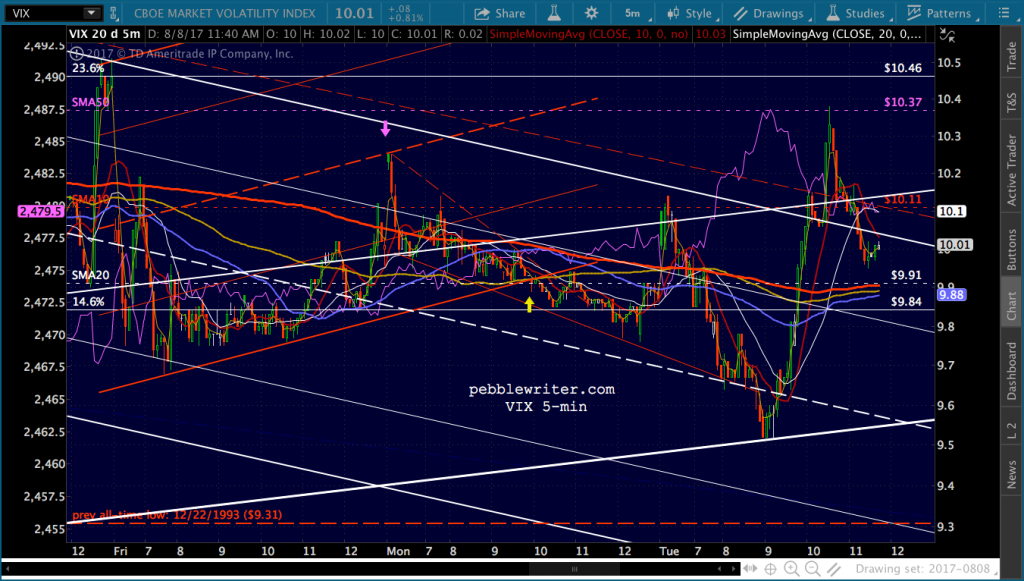Click the Share button in toolbar

point(499,14)
